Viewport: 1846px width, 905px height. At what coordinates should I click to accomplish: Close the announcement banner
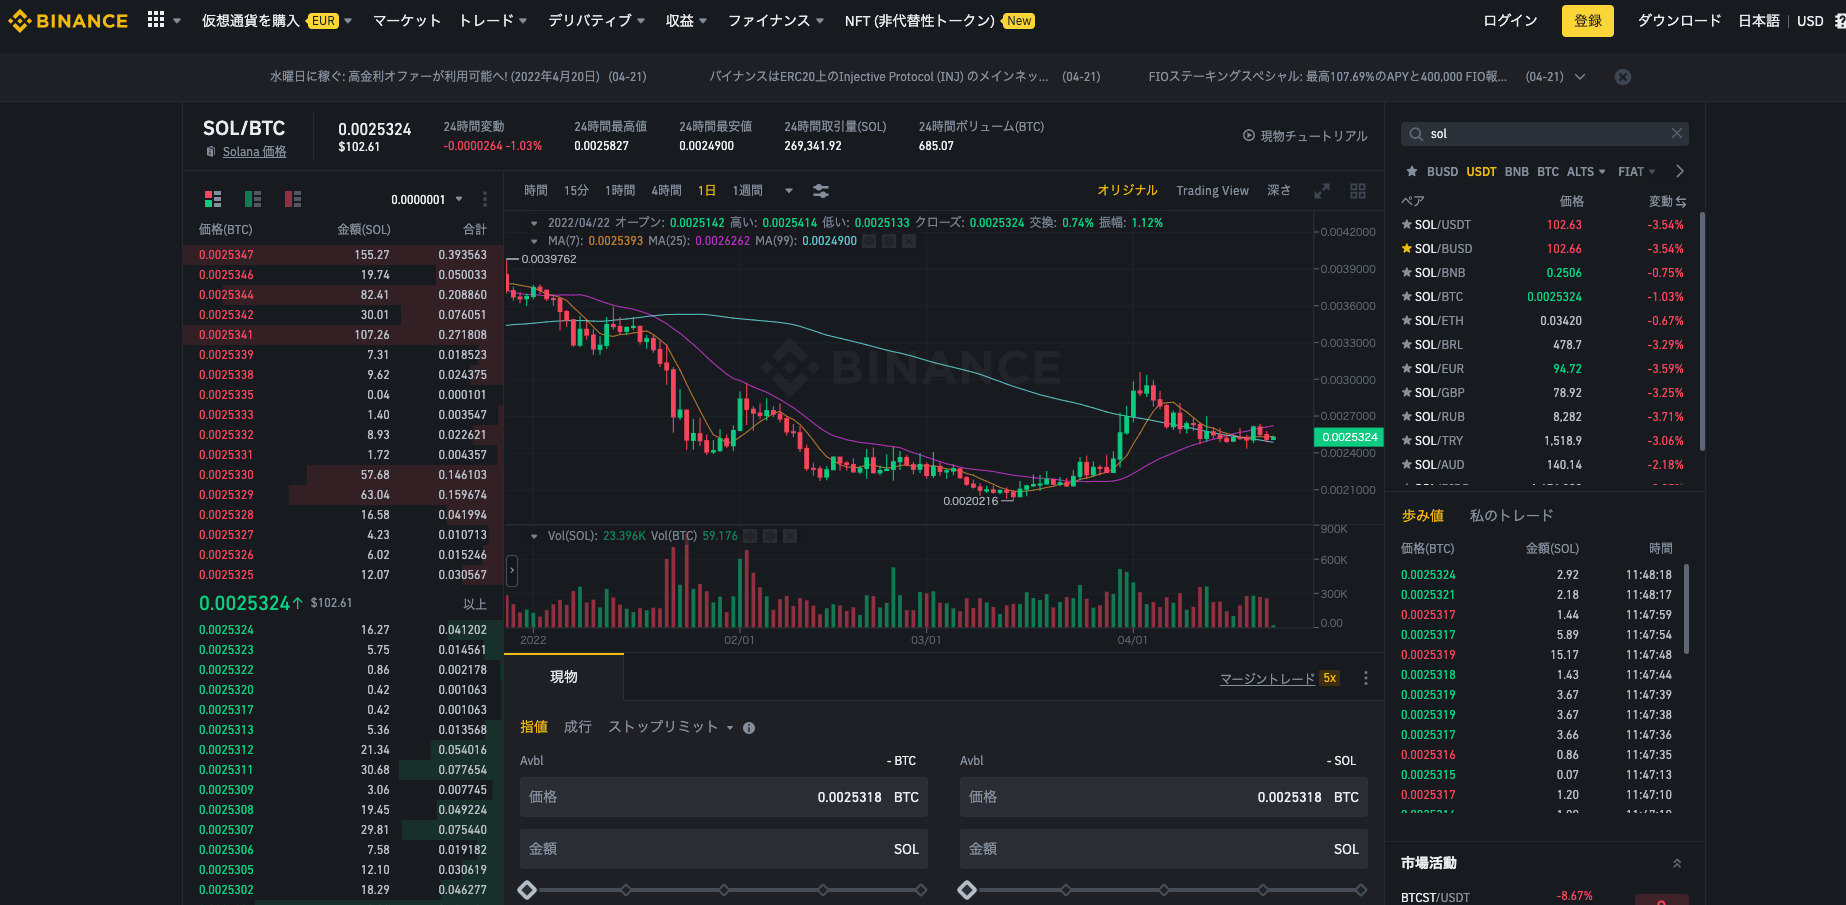[1623, 77]
